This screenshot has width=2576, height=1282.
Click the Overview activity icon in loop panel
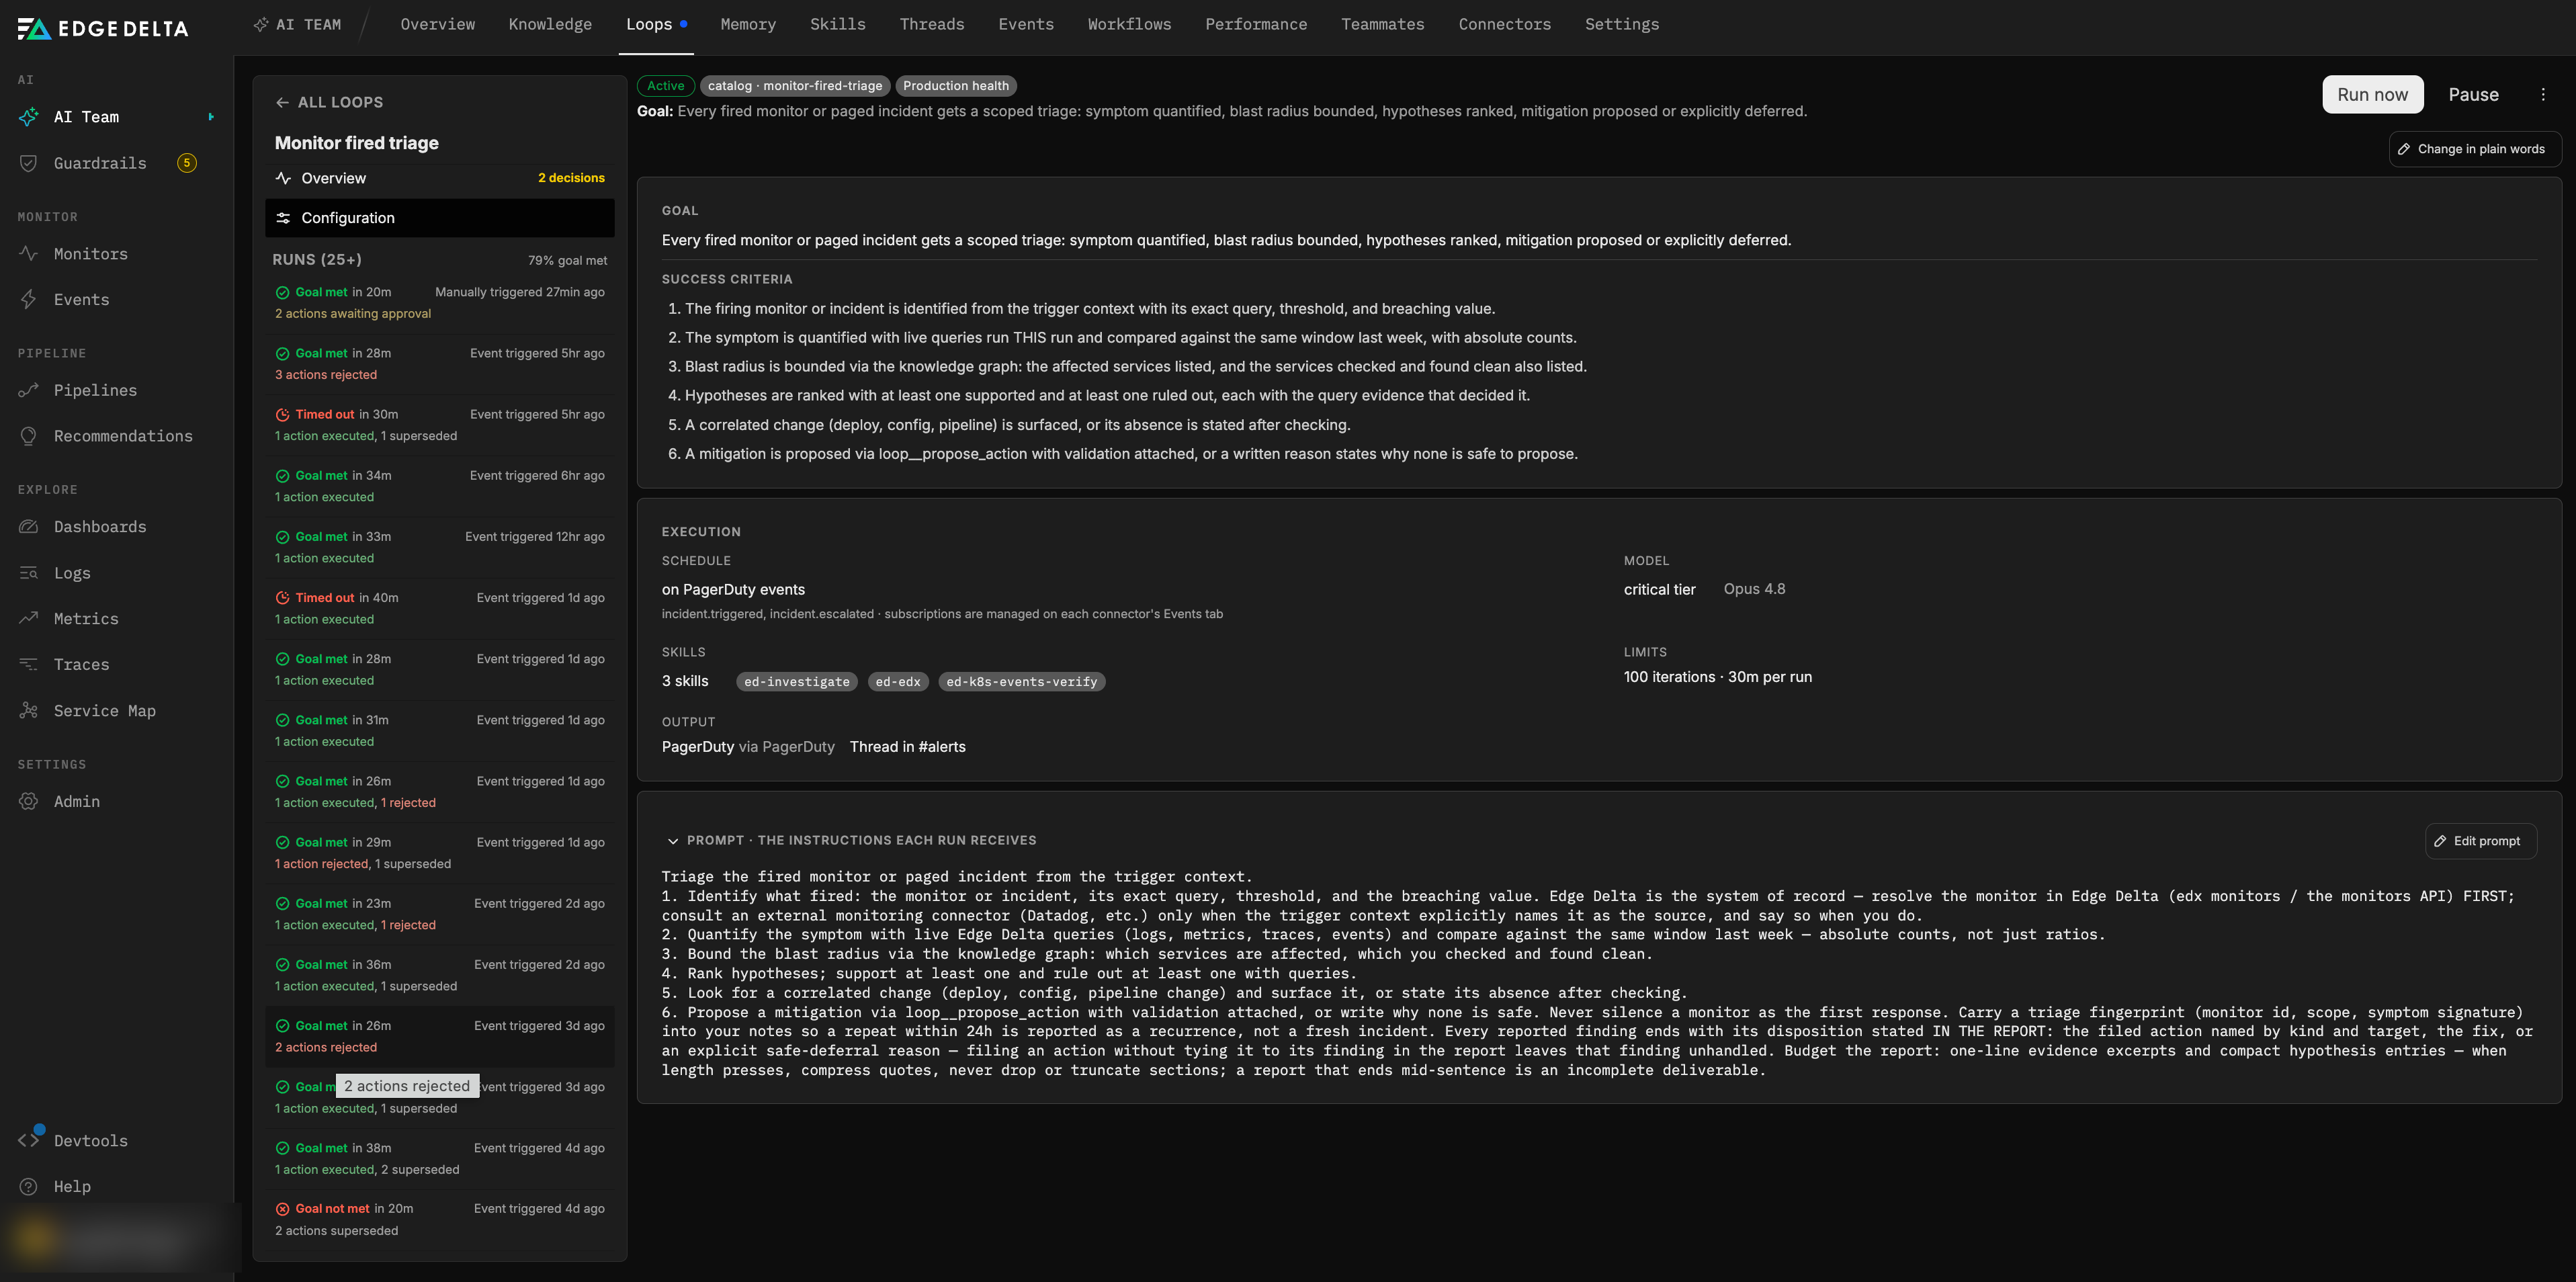click(283, 178)
